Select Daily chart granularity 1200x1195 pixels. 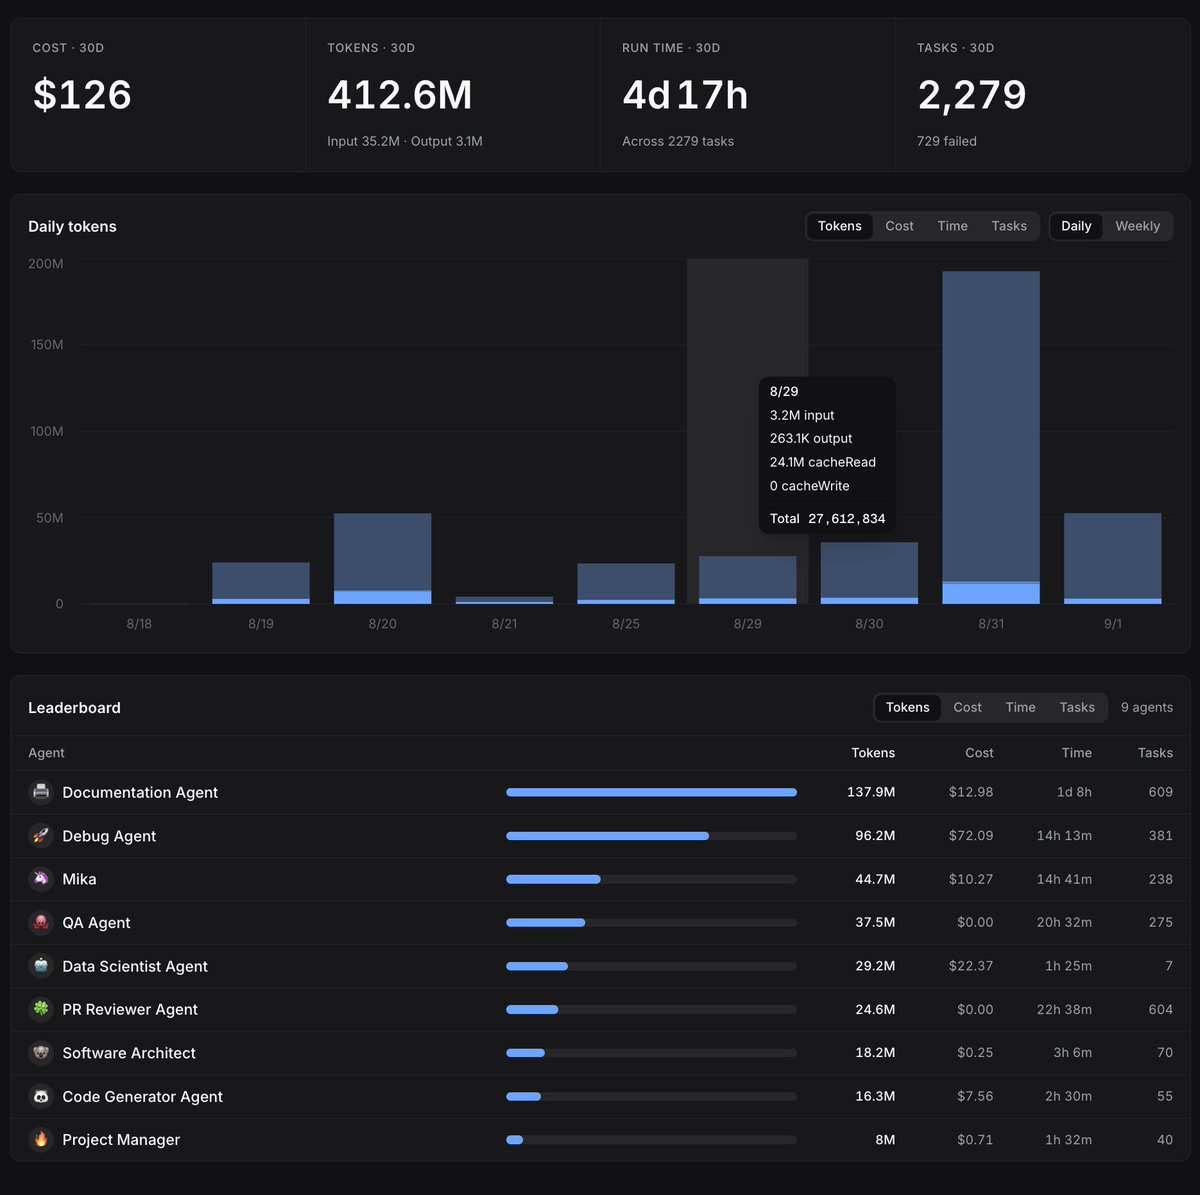pos(1076,226)
